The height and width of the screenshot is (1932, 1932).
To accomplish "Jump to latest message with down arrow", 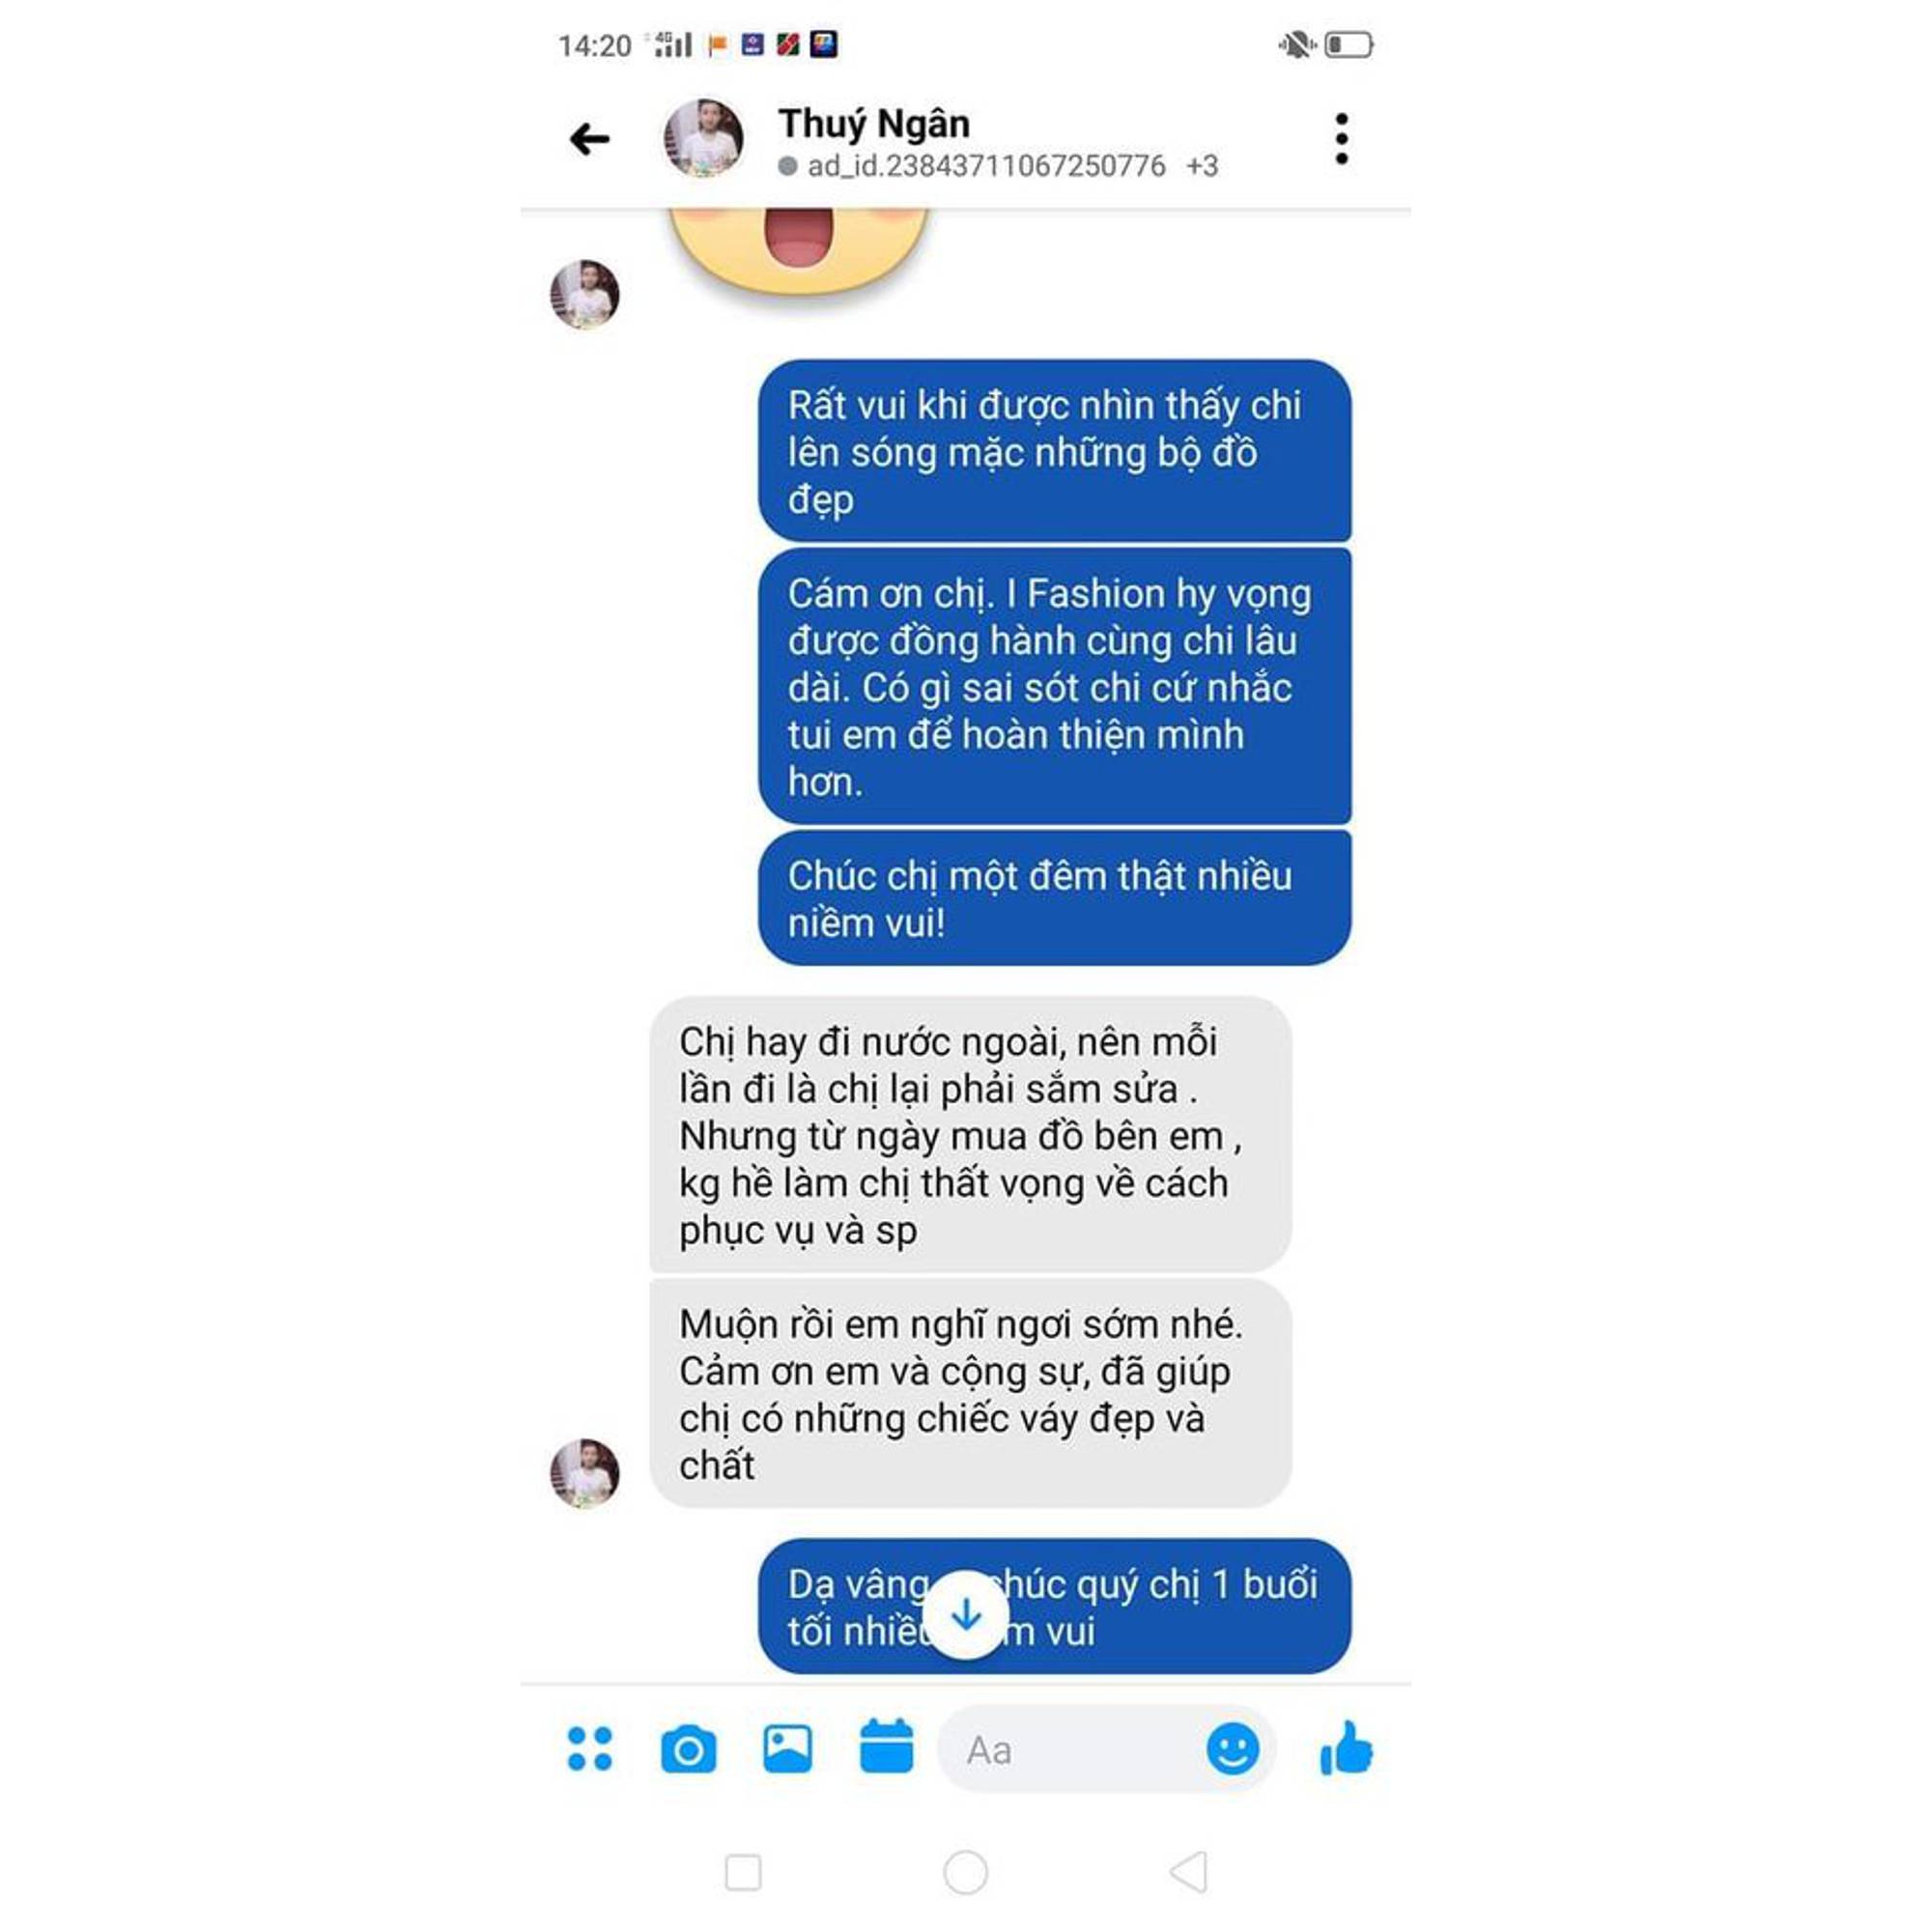I will click(x=965, y=1614).
